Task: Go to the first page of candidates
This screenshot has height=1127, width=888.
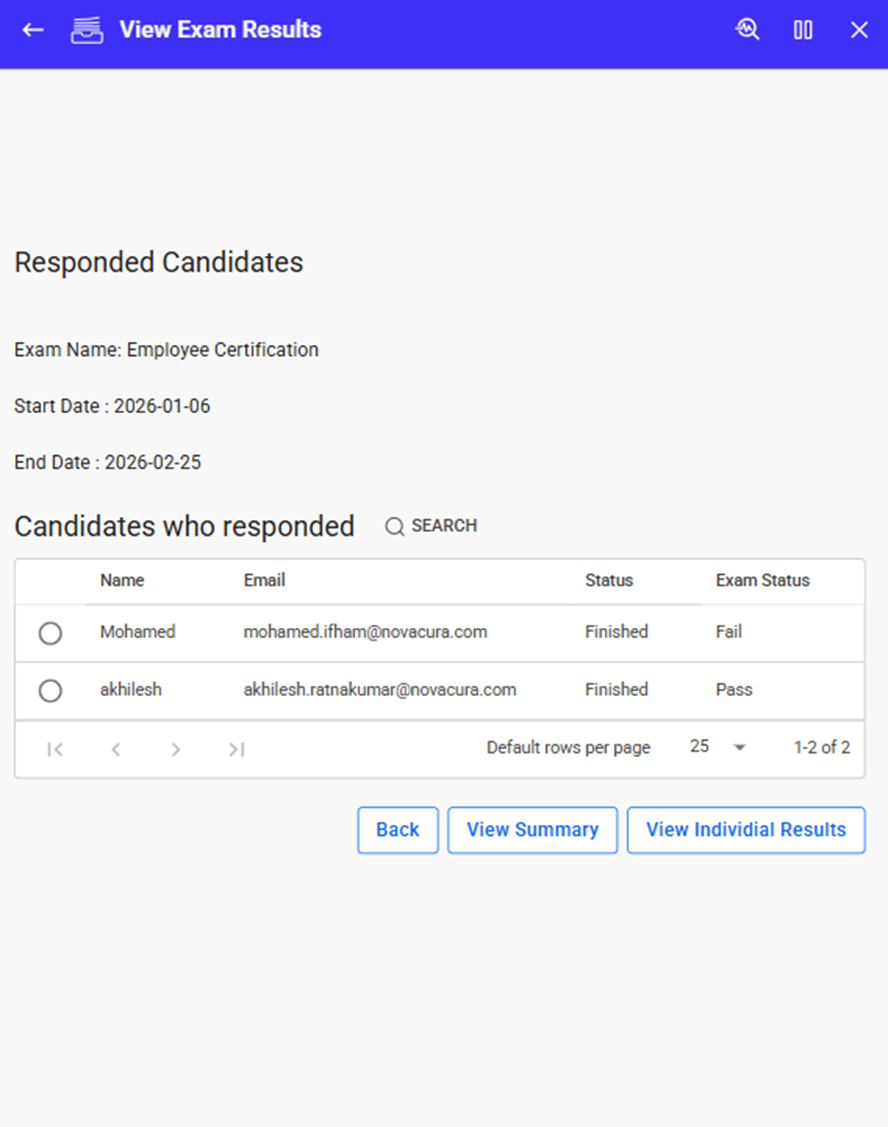Action: pyautogui.click(x=55, y=749)
